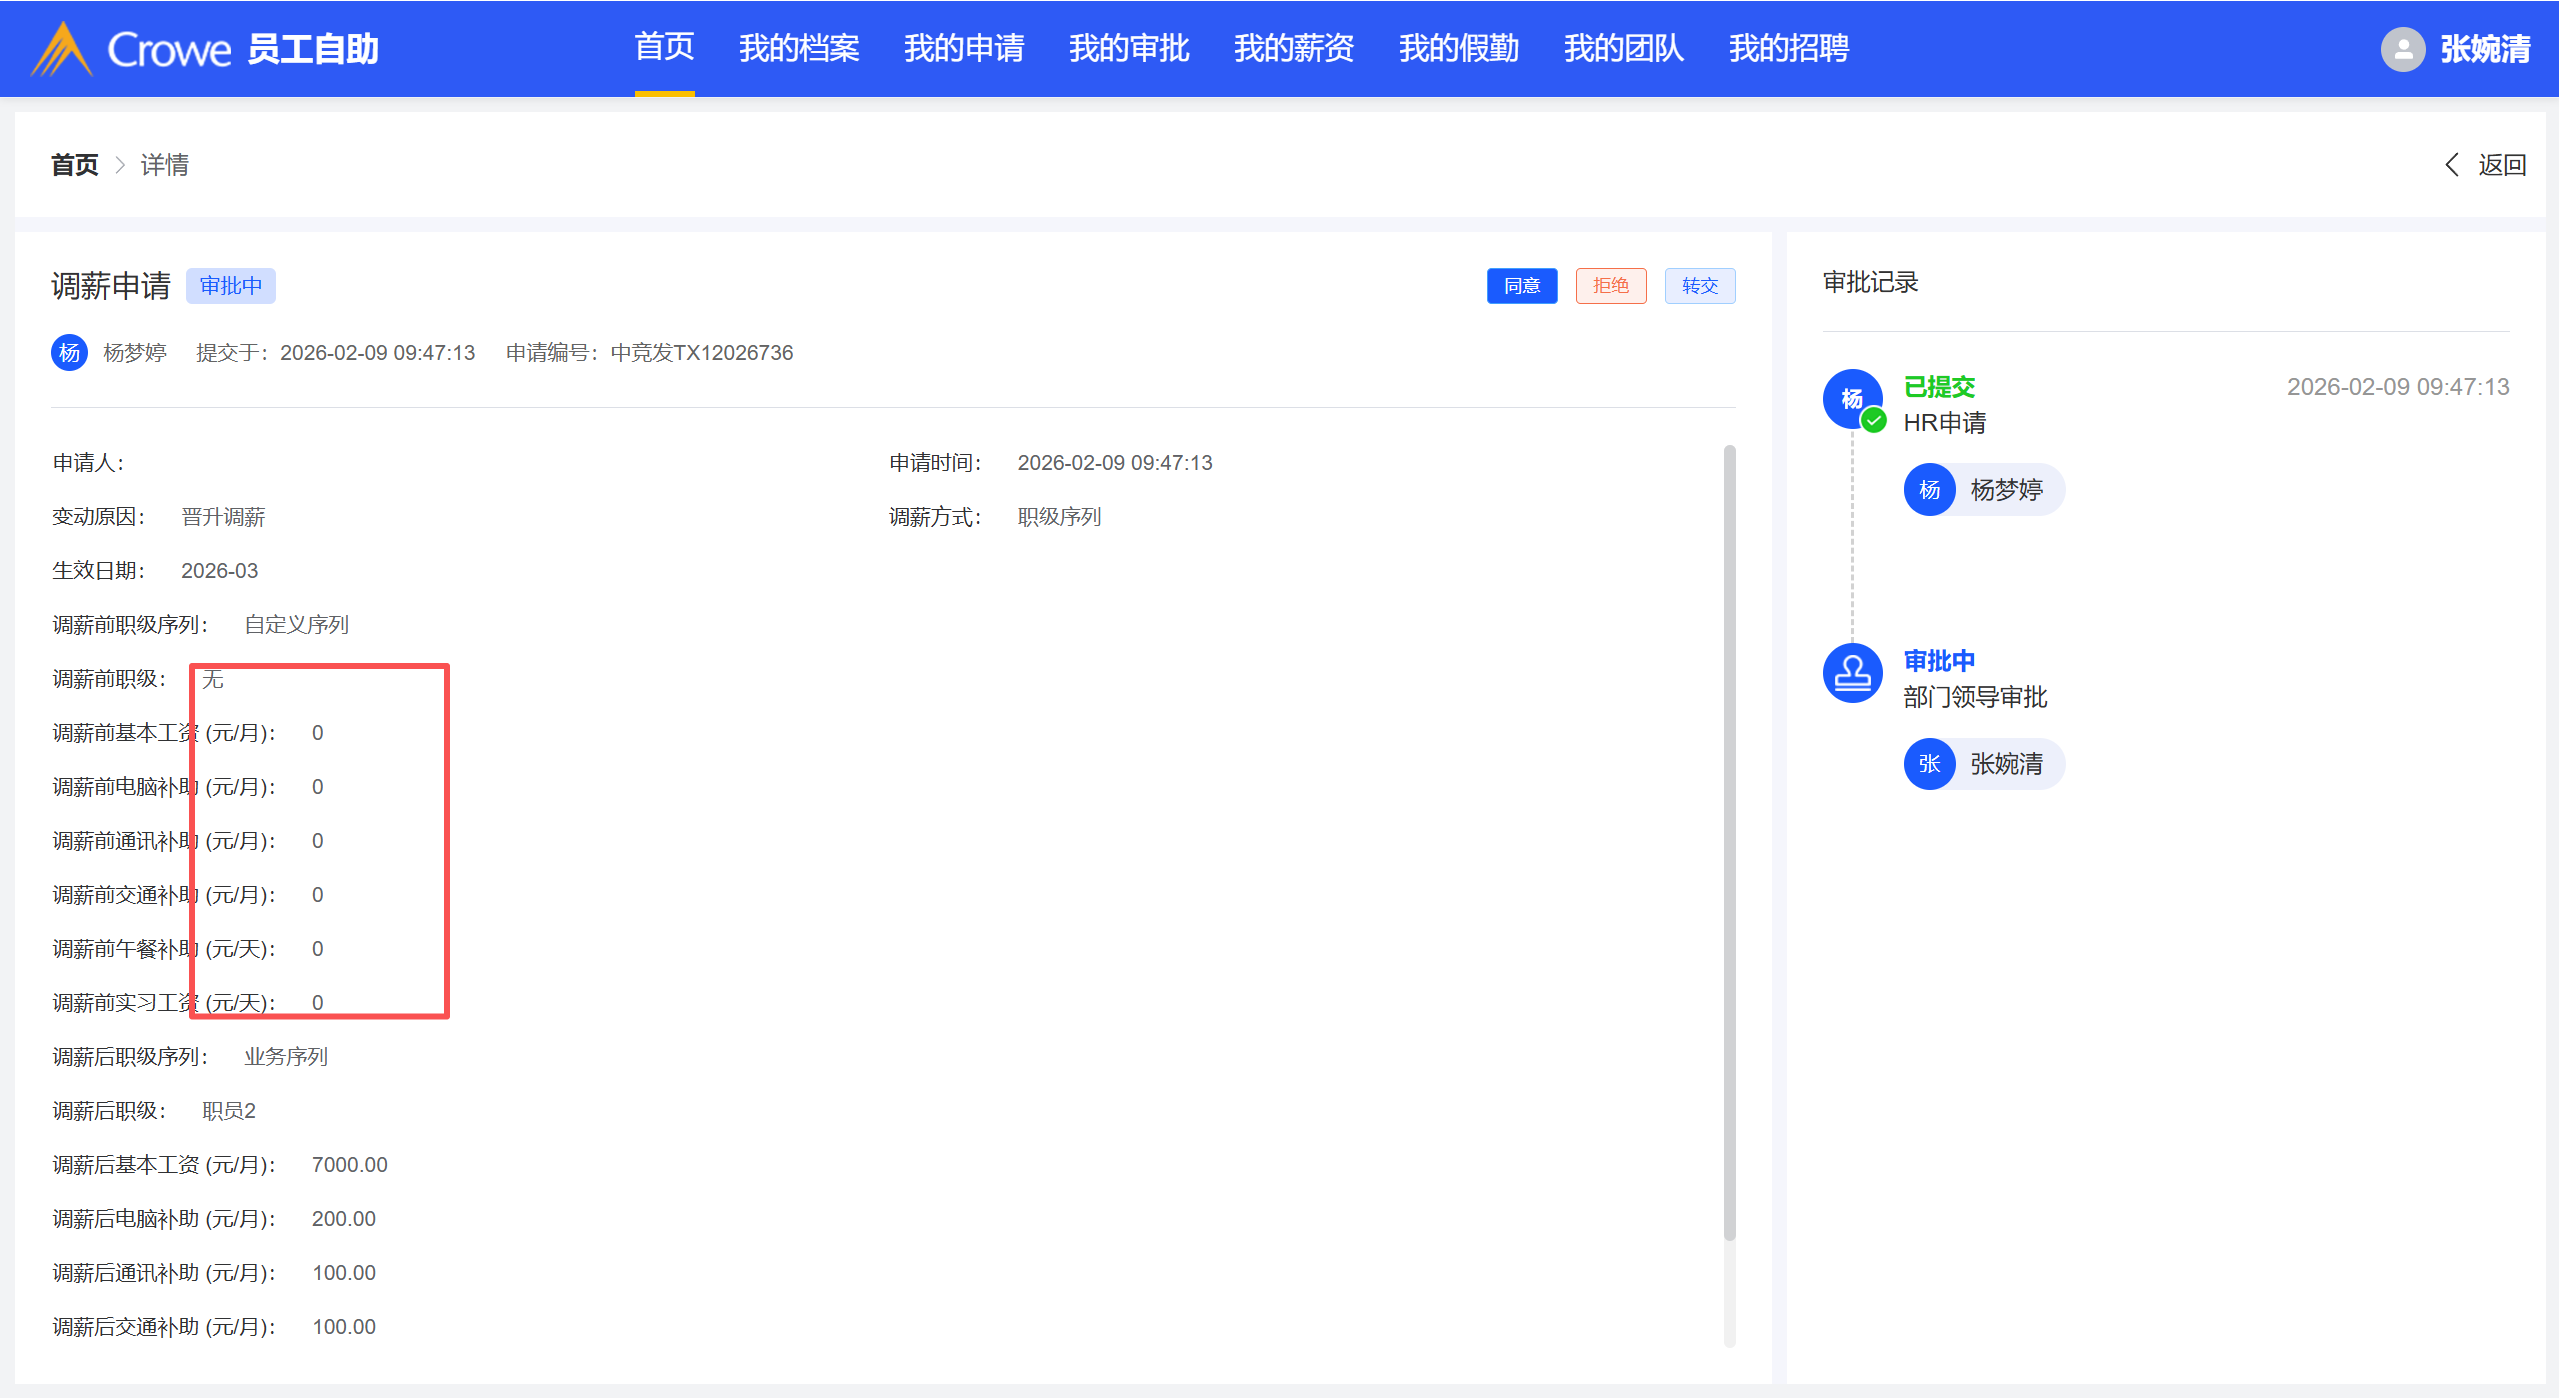Viewport: 2559px width, 1398px height.
Task: Click the 张 avatar chip under 部门领导审批
Action: coord(1929,764)
